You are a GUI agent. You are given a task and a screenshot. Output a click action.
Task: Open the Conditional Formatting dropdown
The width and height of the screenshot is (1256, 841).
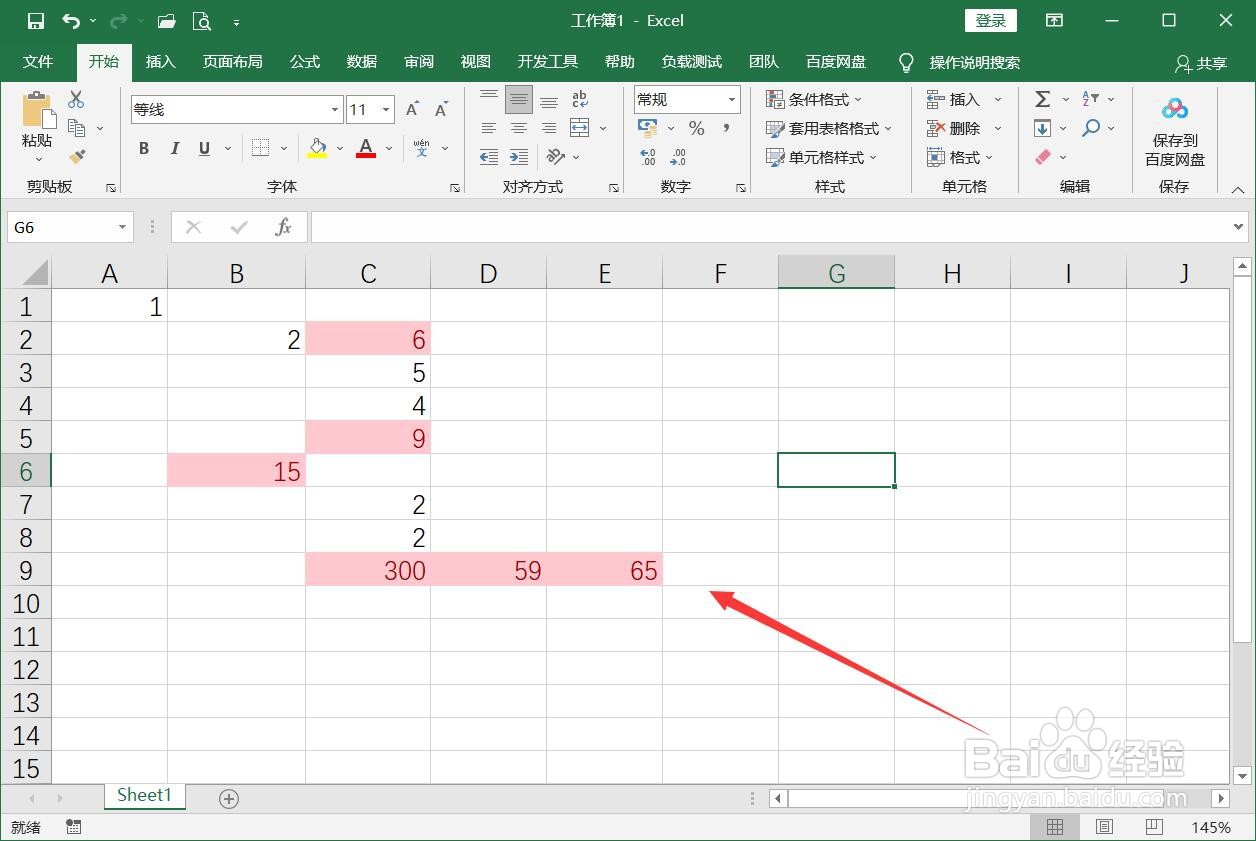(x=814, y=99)
